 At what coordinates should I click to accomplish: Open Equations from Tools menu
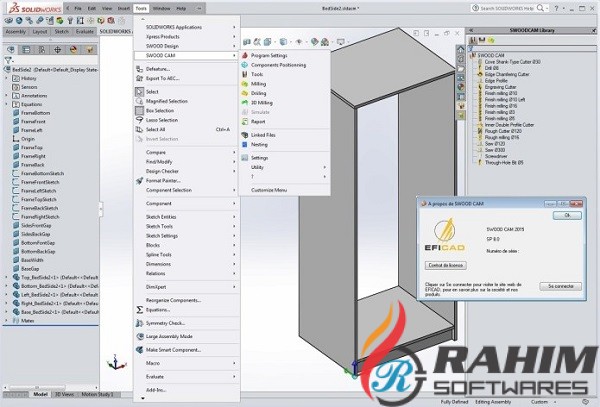[x=158, y=310]
